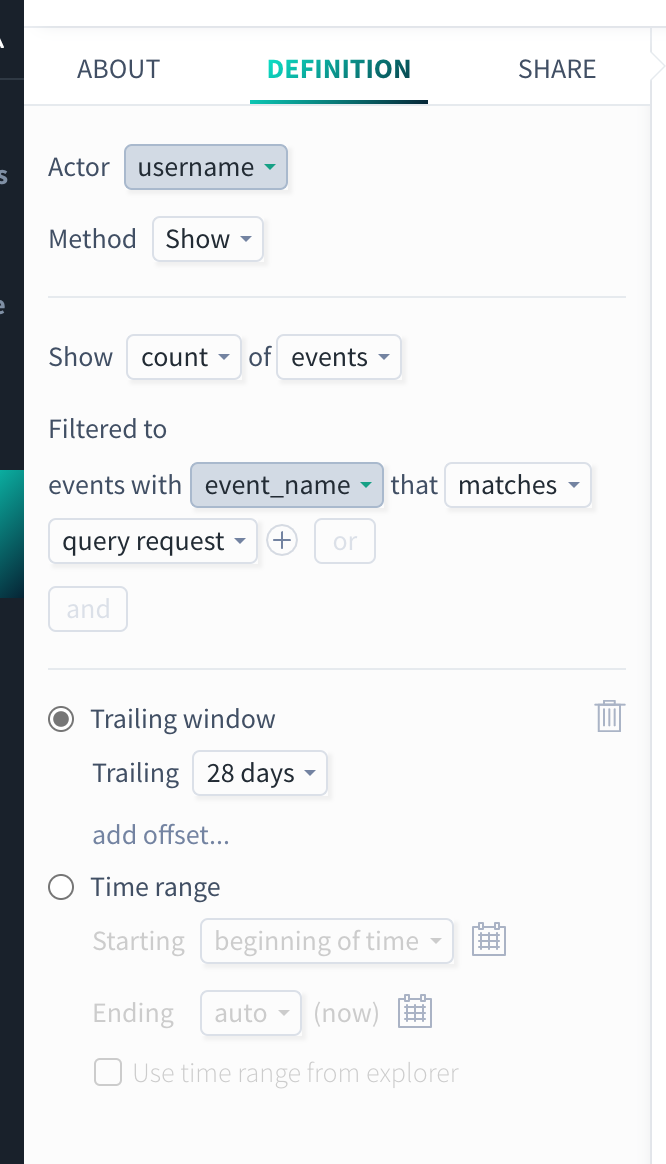
Task: Click the 'and' filter button
Action: [88, 609]
